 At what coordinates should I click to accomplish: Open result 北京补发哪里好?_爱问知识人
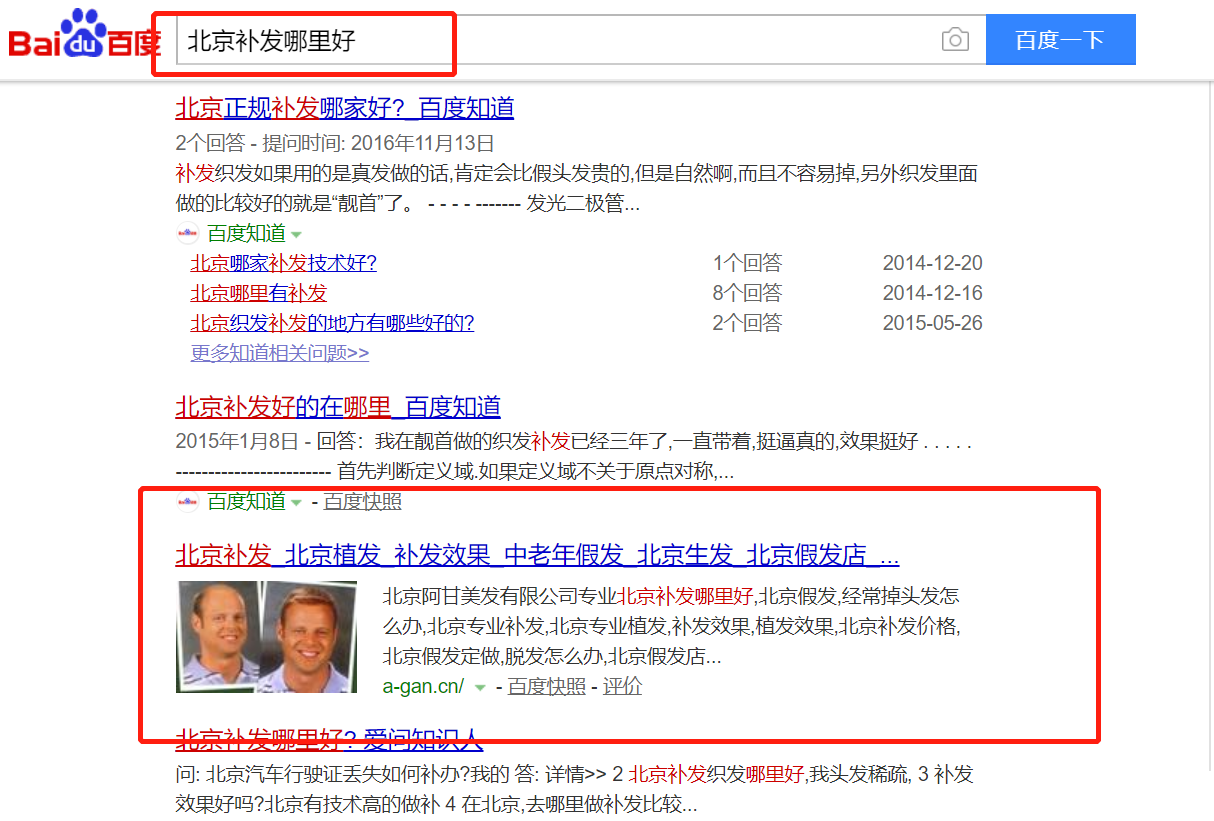click(x=329, y=740)
